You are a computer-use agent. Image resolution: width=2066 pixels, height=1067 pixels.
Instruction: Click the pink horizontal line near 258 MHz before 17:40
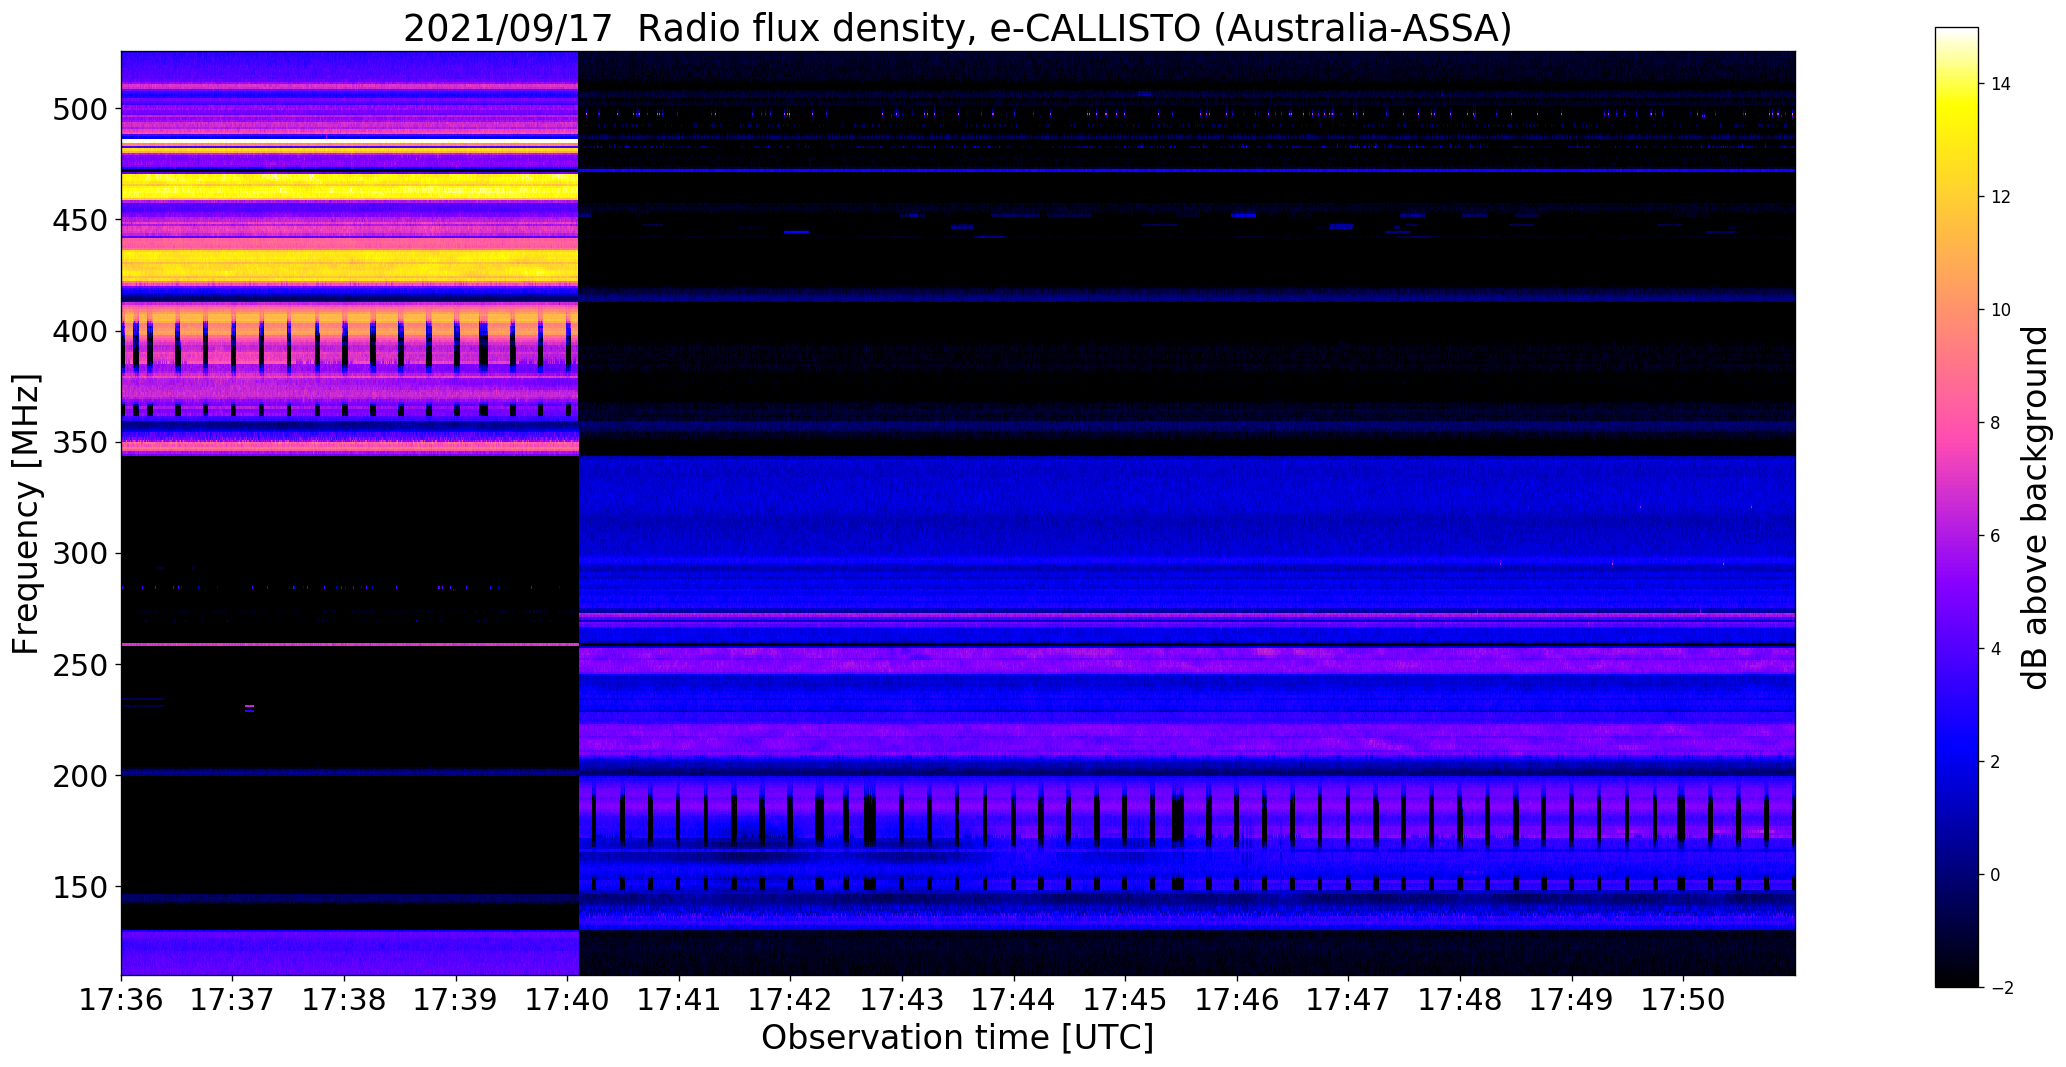350,645
